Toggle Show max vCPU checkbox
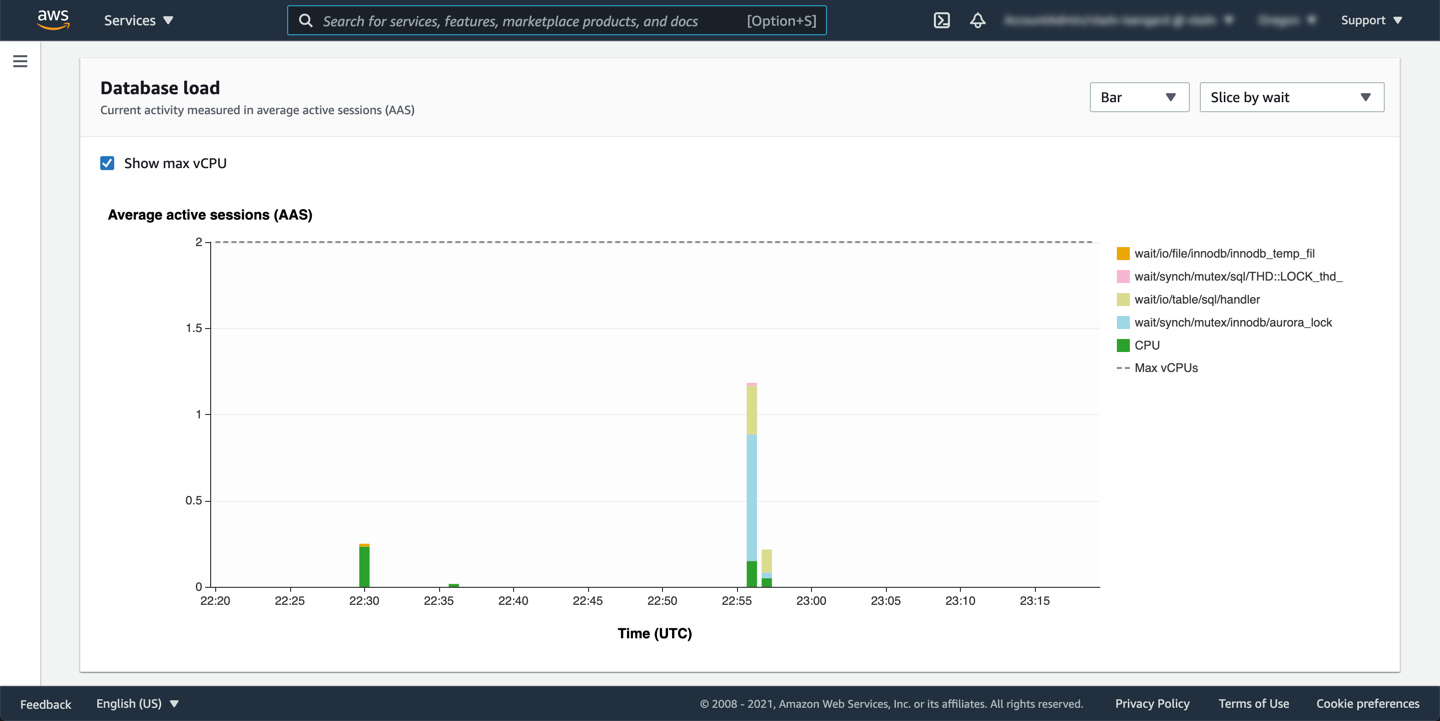Screen dimensions: 1440x721 [107, 163]
